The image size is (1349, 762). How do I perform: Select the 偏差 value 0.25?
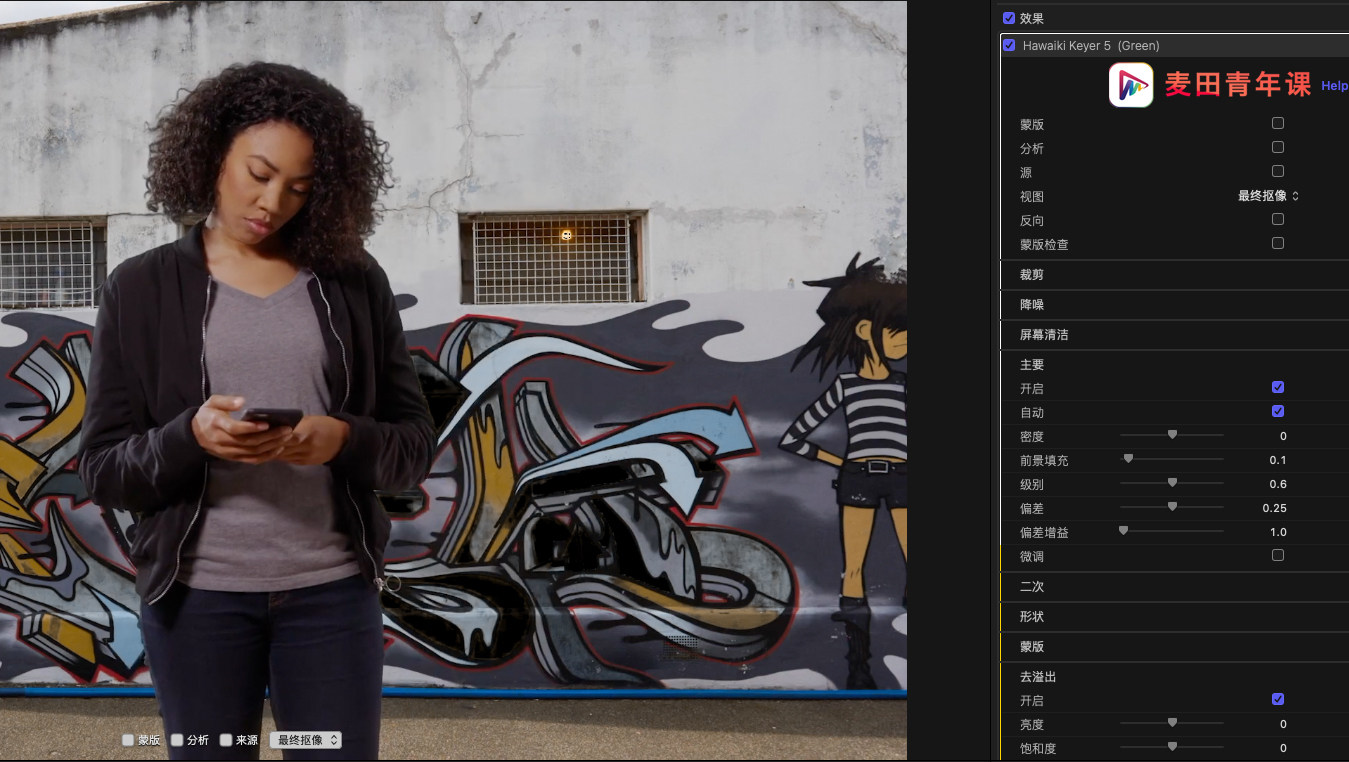click(1274, 508)
